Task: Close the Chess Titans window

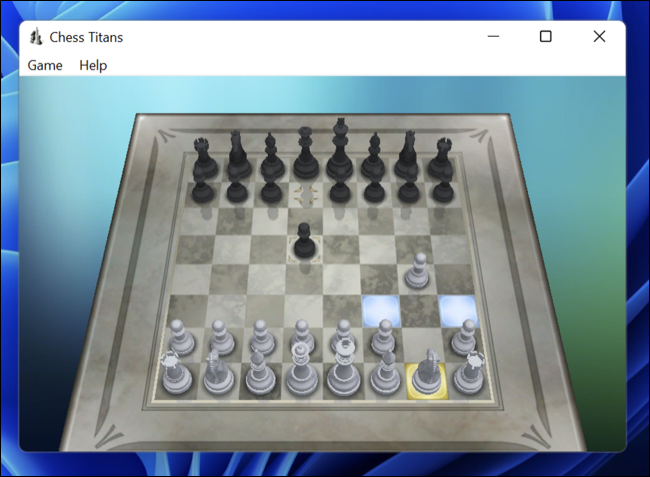Action: (x=599, y=36)
